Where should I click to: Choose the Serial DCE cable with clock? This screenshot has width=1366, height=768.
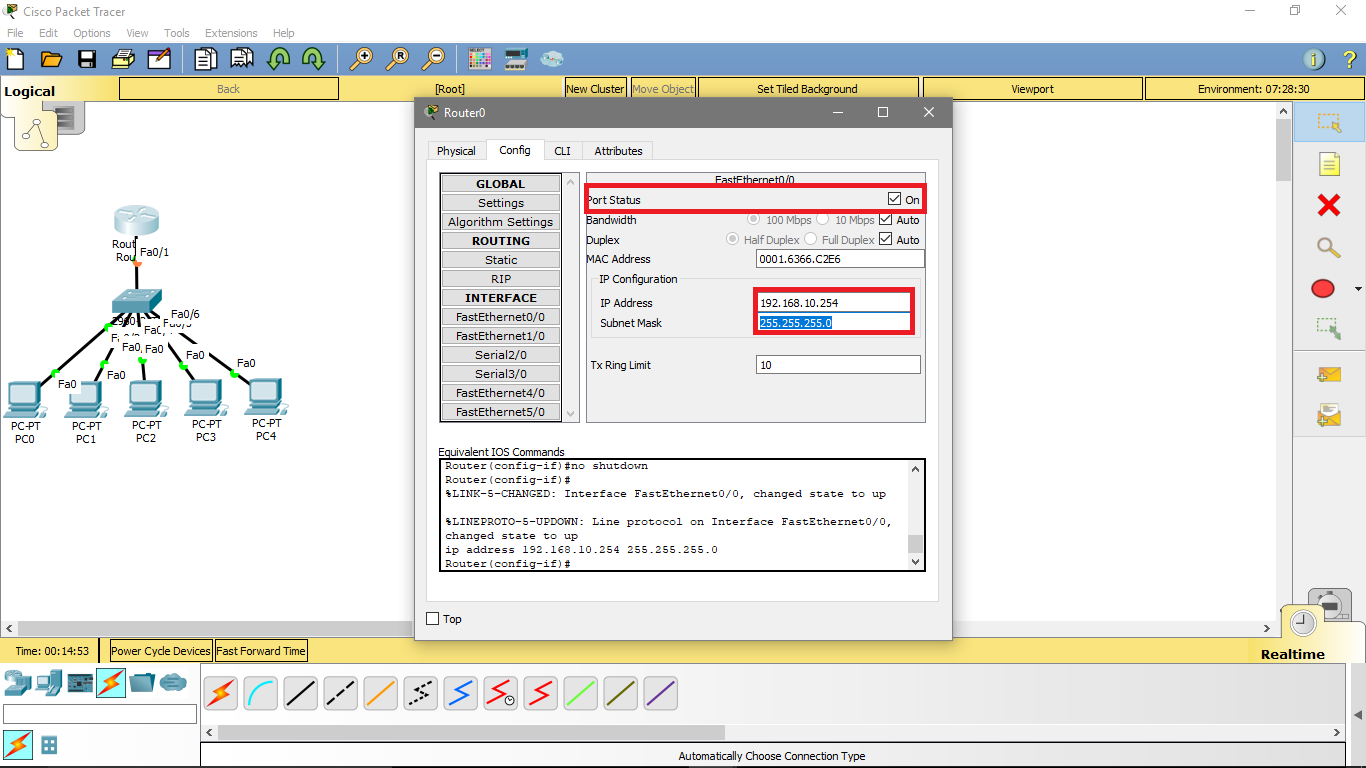pos(501,693)
